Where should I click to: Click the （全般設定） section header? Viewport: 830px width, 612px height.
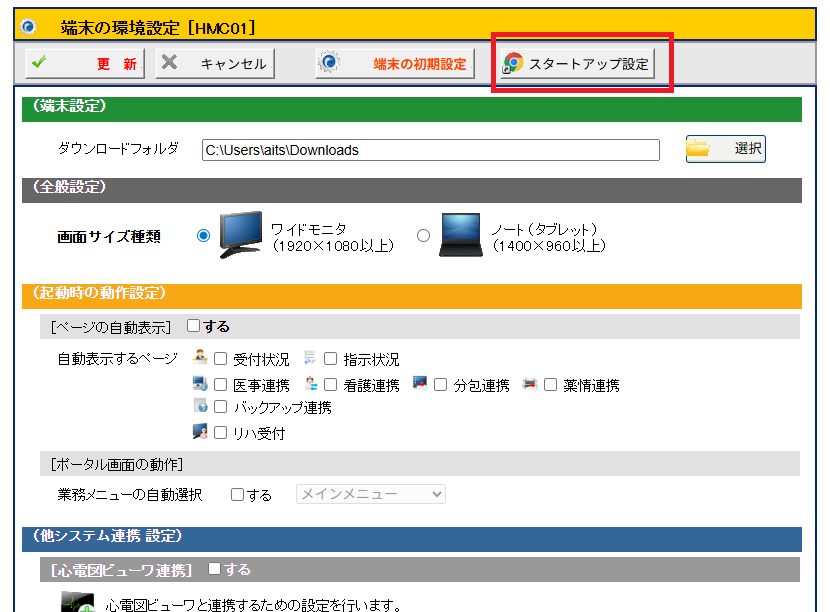(x=412, y=190)
